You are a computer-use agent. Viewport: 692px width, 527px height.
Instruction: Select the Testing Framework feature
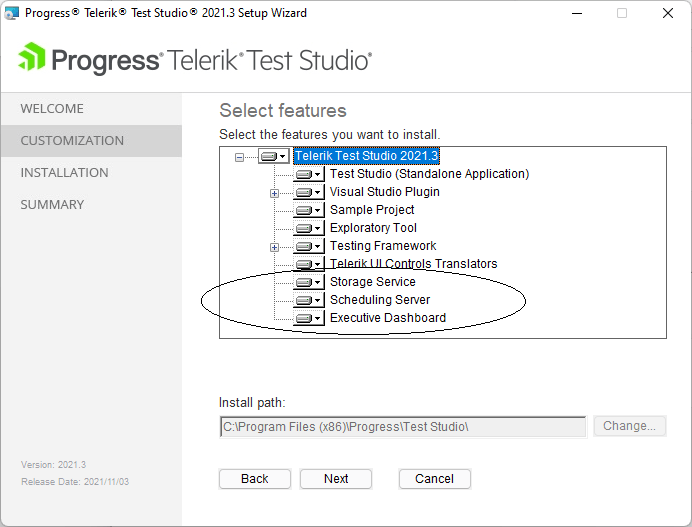[x=383, y=246]
